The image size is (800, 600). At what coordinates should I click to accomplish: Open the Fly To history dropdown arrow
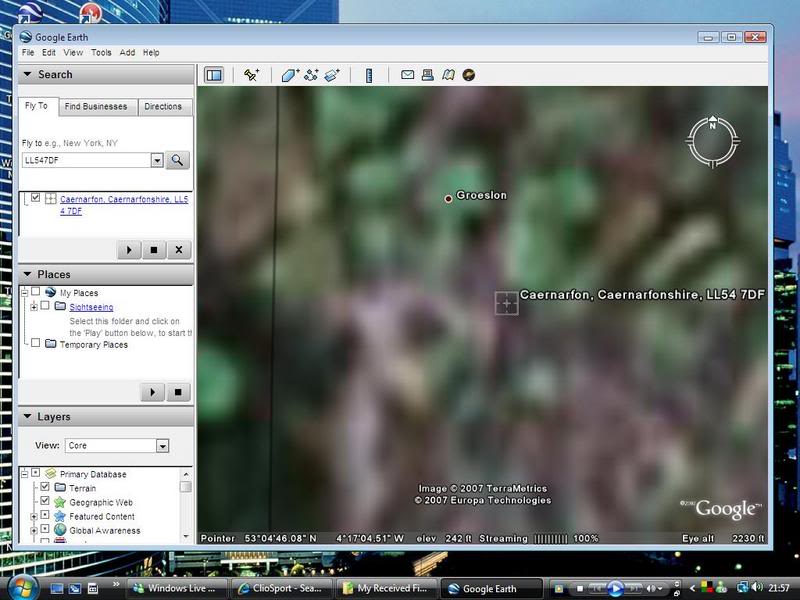[x=157, y=160]
